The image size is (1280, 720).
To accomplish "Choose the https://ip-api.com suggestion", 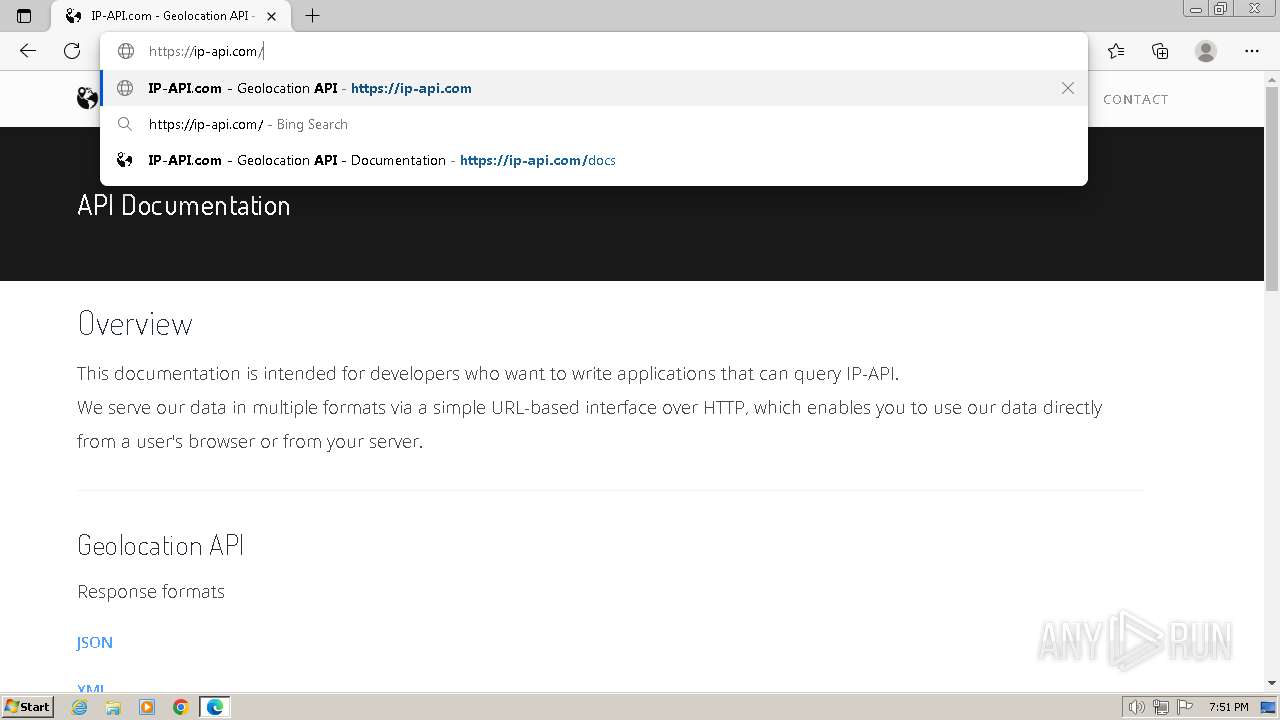I will (593, 88).
